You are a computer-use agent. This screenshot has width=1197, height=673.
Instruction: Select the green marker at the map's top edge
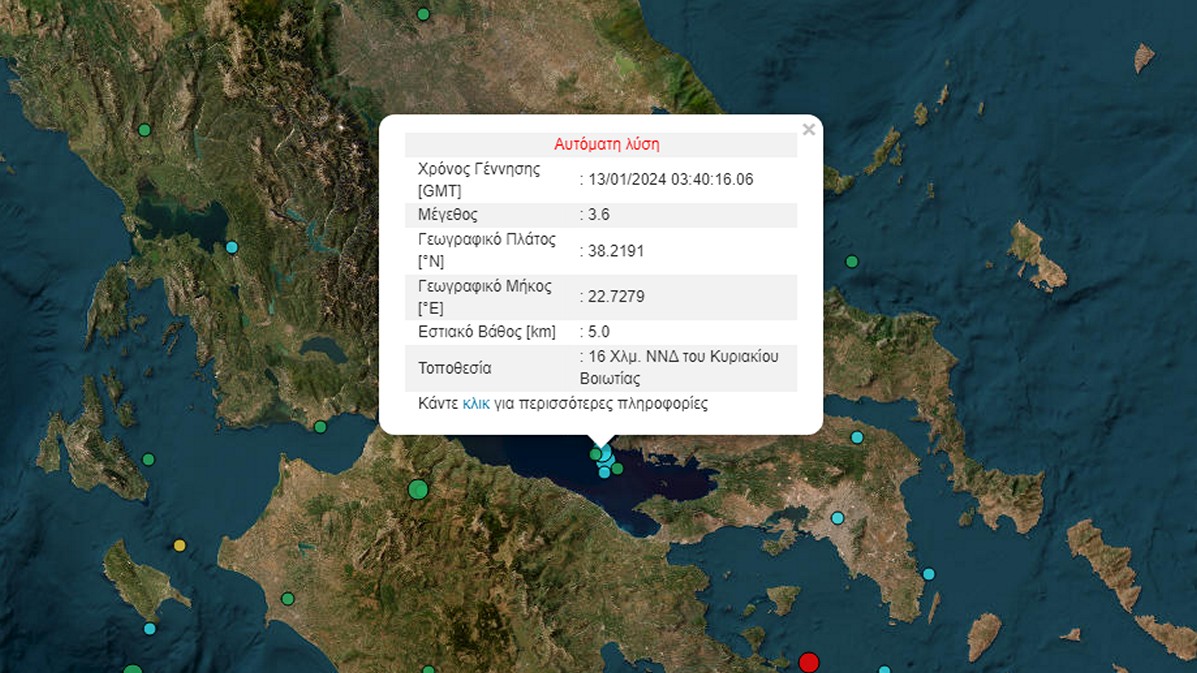click(423, 14)
